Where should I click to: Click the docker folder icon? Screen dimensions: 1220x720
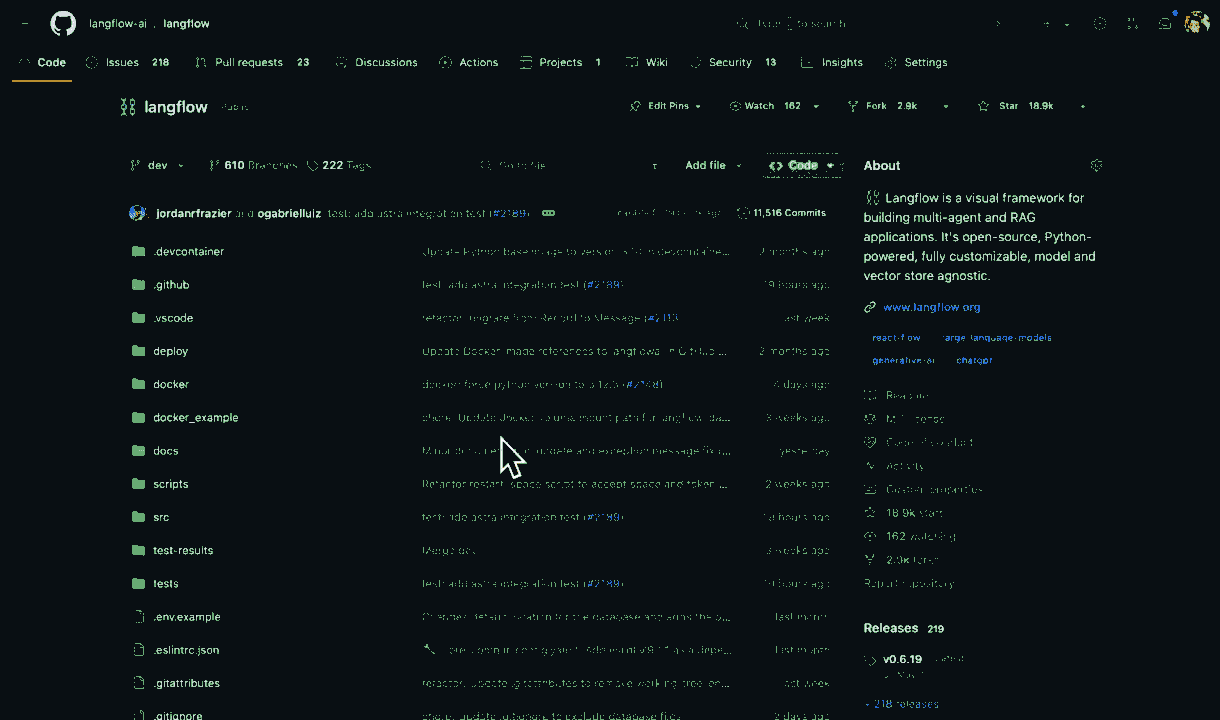(138, 385)
